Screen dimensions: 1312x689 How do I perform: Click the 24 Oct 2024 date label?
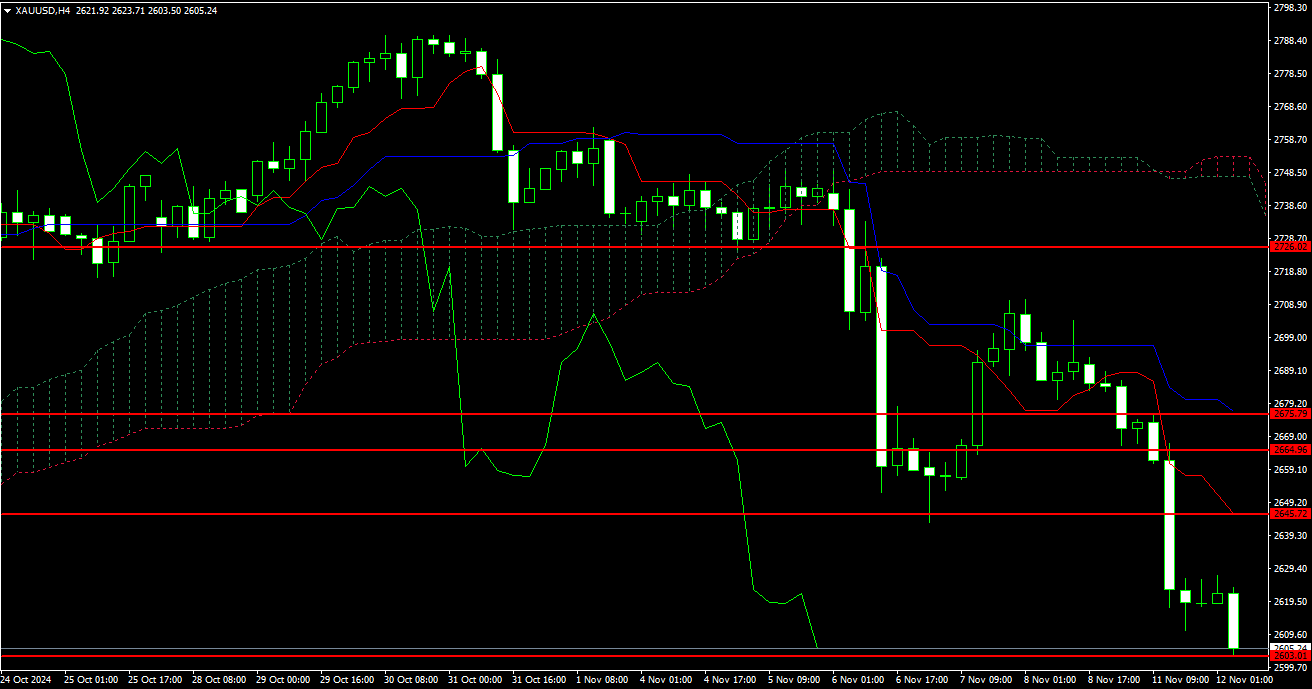click(27, 679)
